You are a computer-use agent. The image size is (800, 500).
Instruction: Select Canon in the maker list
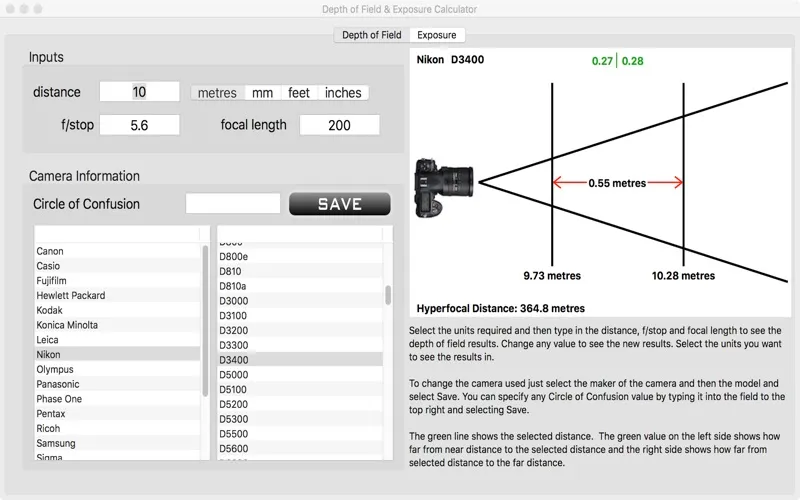117,251
